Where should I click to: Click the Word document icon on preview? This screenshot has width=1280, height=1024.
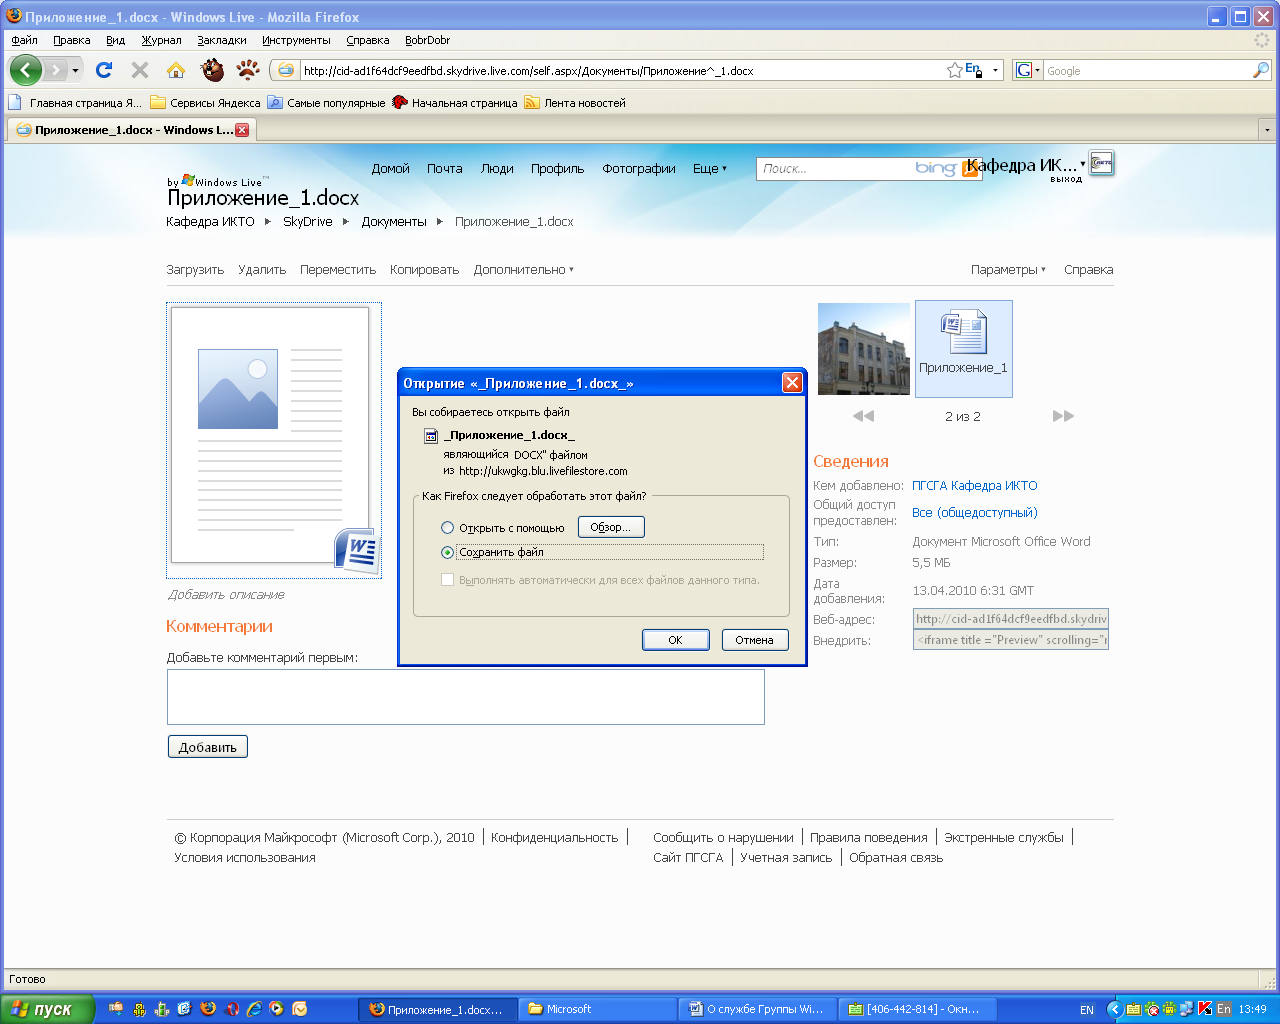pos(356,551)
